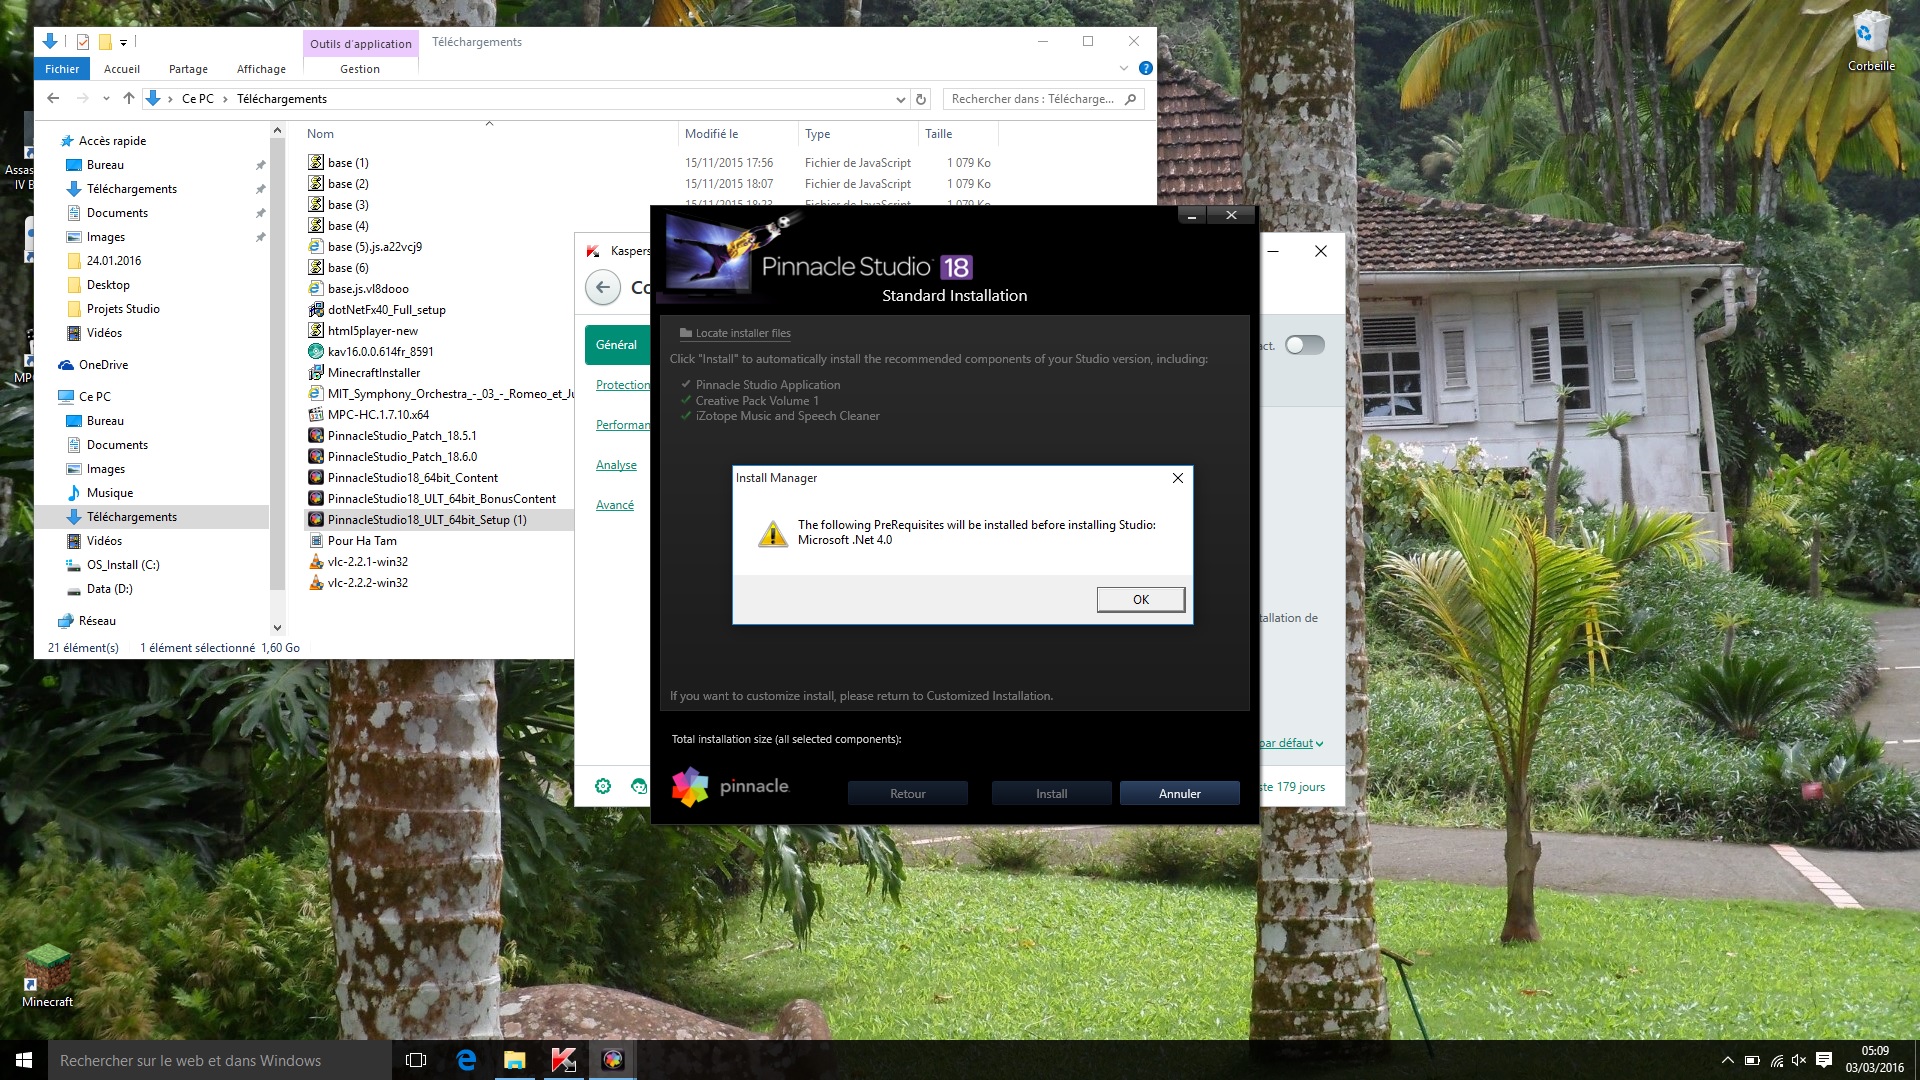Open the Affichage ribbon tab
1920x1080 pixels.
tap(261, 69)
